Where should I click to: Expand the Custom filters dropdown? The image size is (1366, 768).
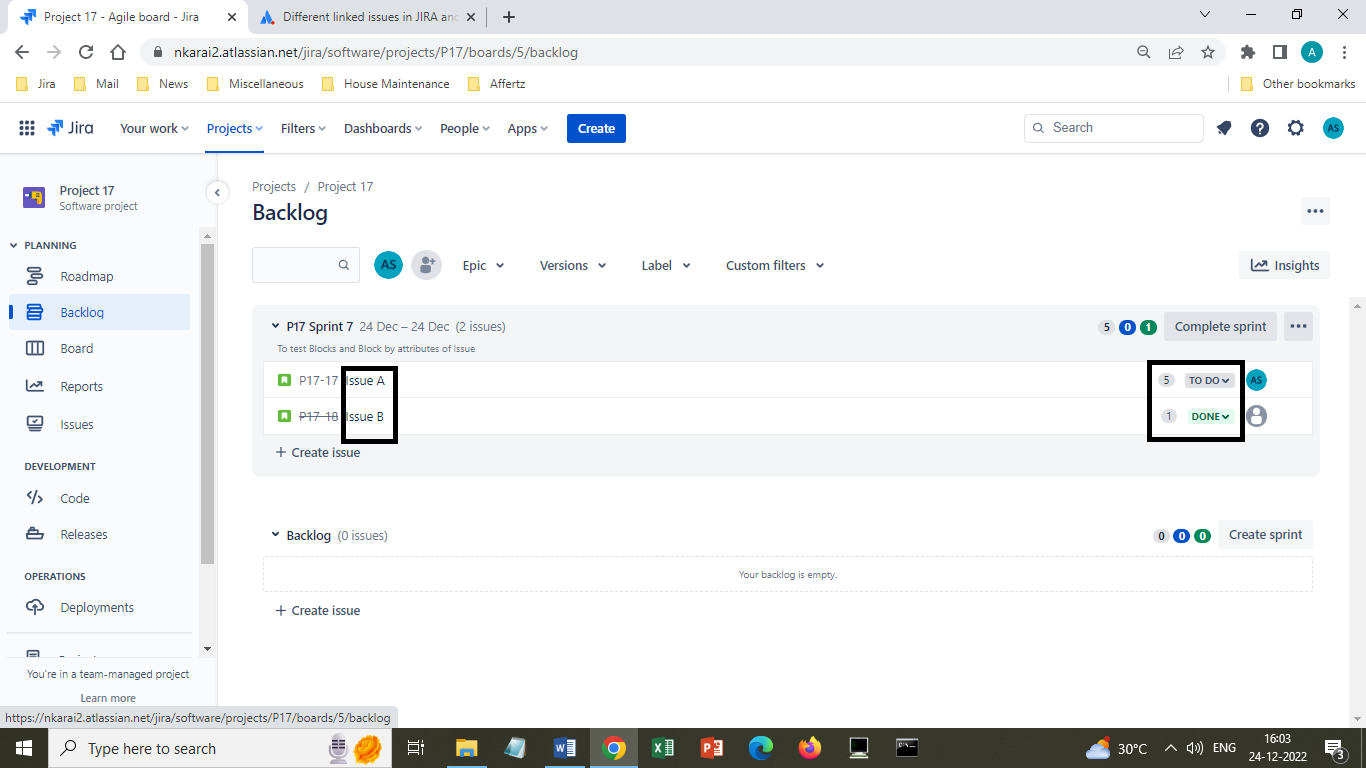tap(775, 265)
